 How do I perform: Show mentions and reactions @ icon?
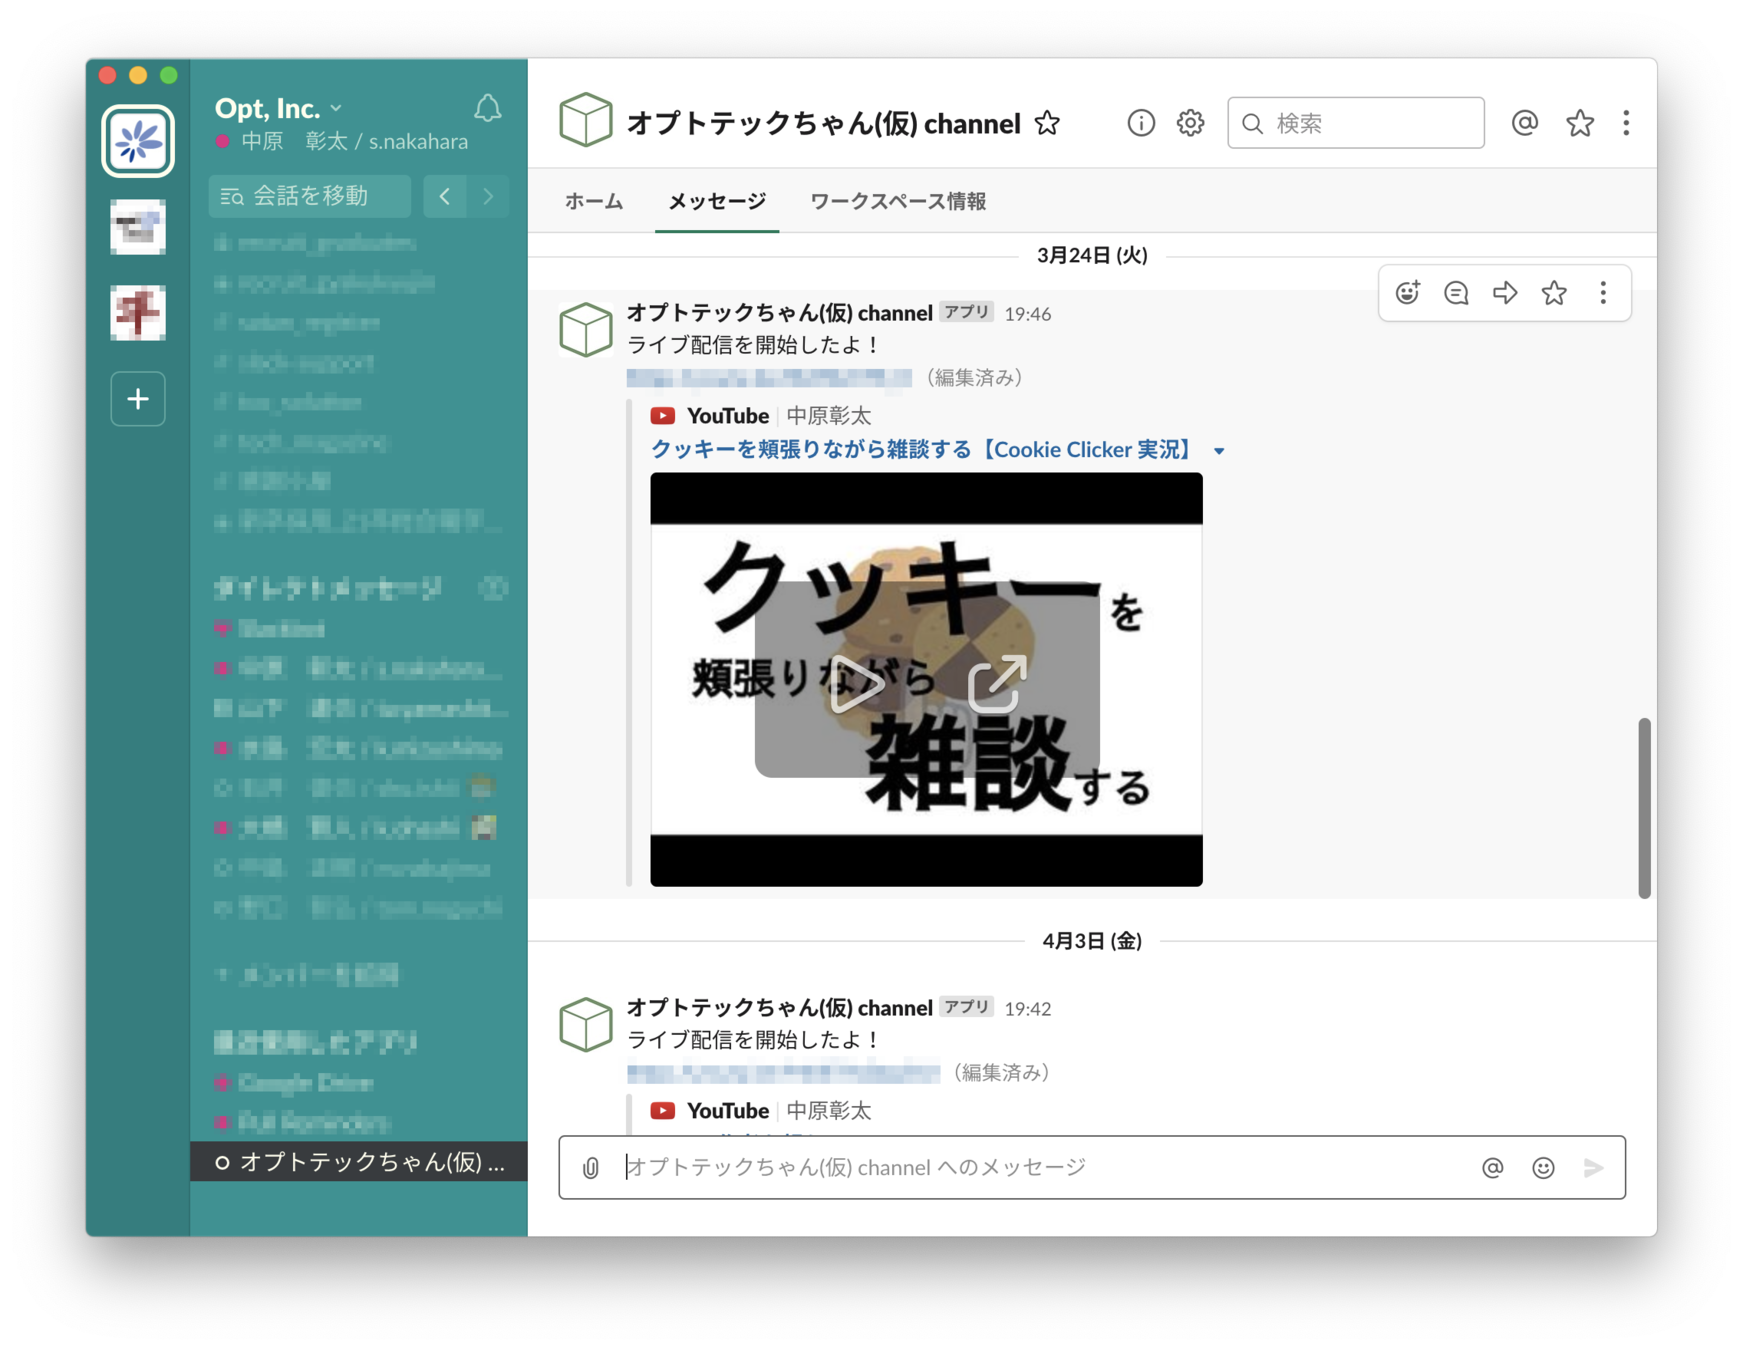pyautogui.click(x=1524, y=123)
